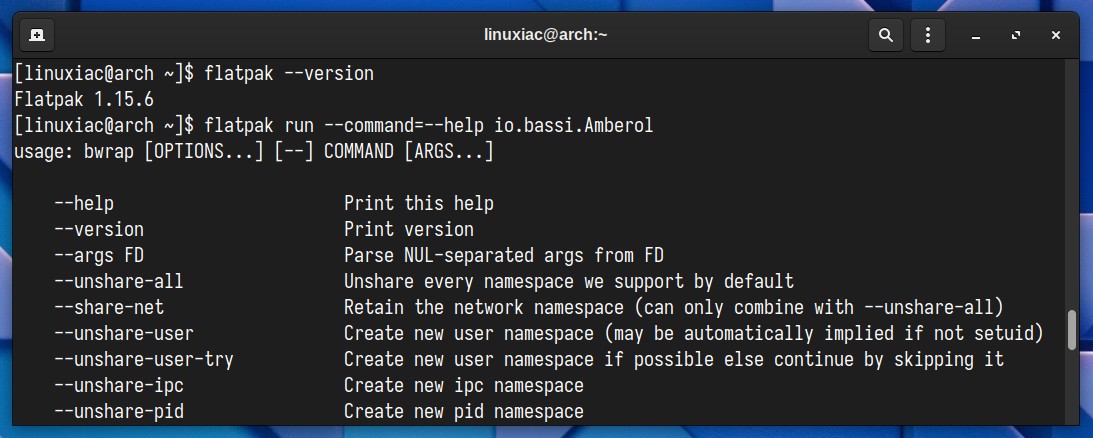
Task: Click the vertical scrollbar handle
Action: (x=1072, y=331)
